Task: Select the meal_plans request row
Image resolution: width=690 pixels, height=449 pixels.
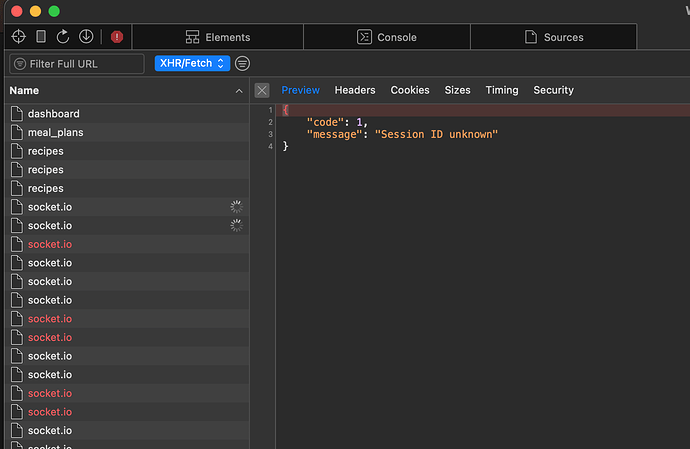Action: [128, 132]
